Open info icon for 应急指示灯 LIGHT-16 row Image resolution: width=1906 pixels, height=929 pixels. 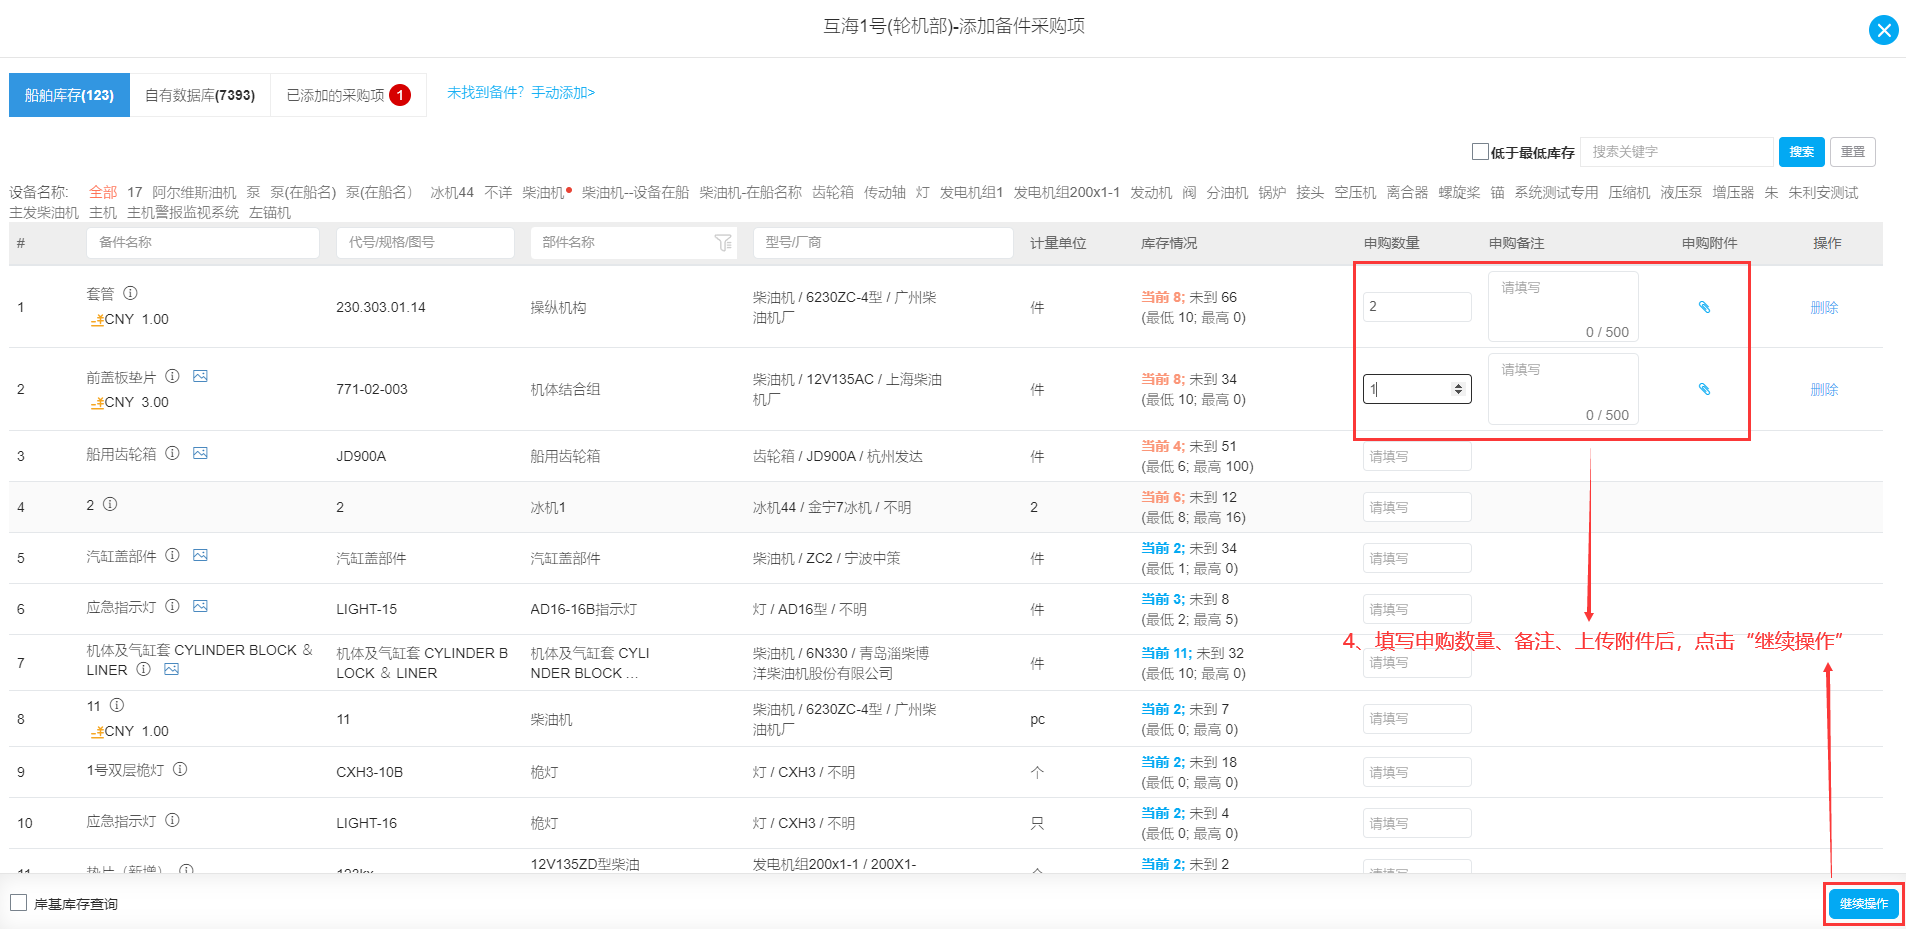[x=172, y=820]
